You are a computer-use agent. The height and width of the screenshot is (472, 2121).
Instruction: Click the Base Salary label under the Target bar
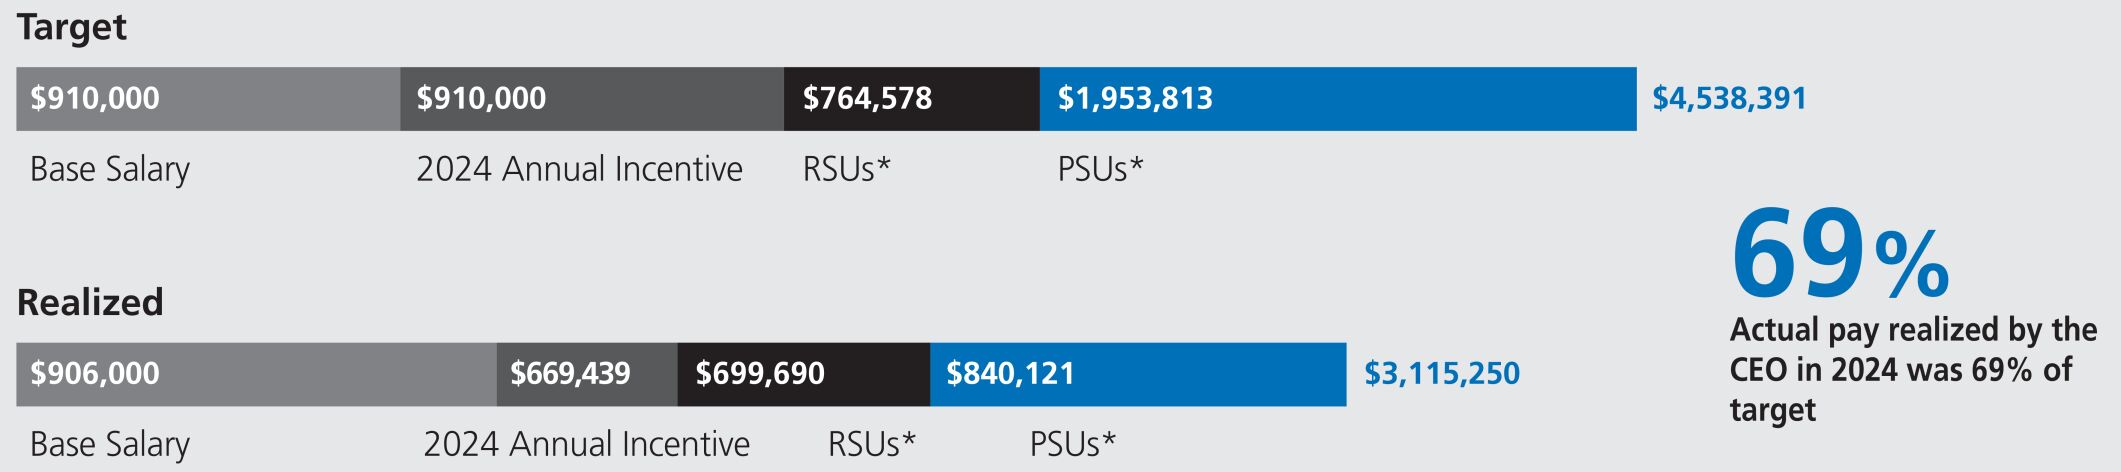110,169
